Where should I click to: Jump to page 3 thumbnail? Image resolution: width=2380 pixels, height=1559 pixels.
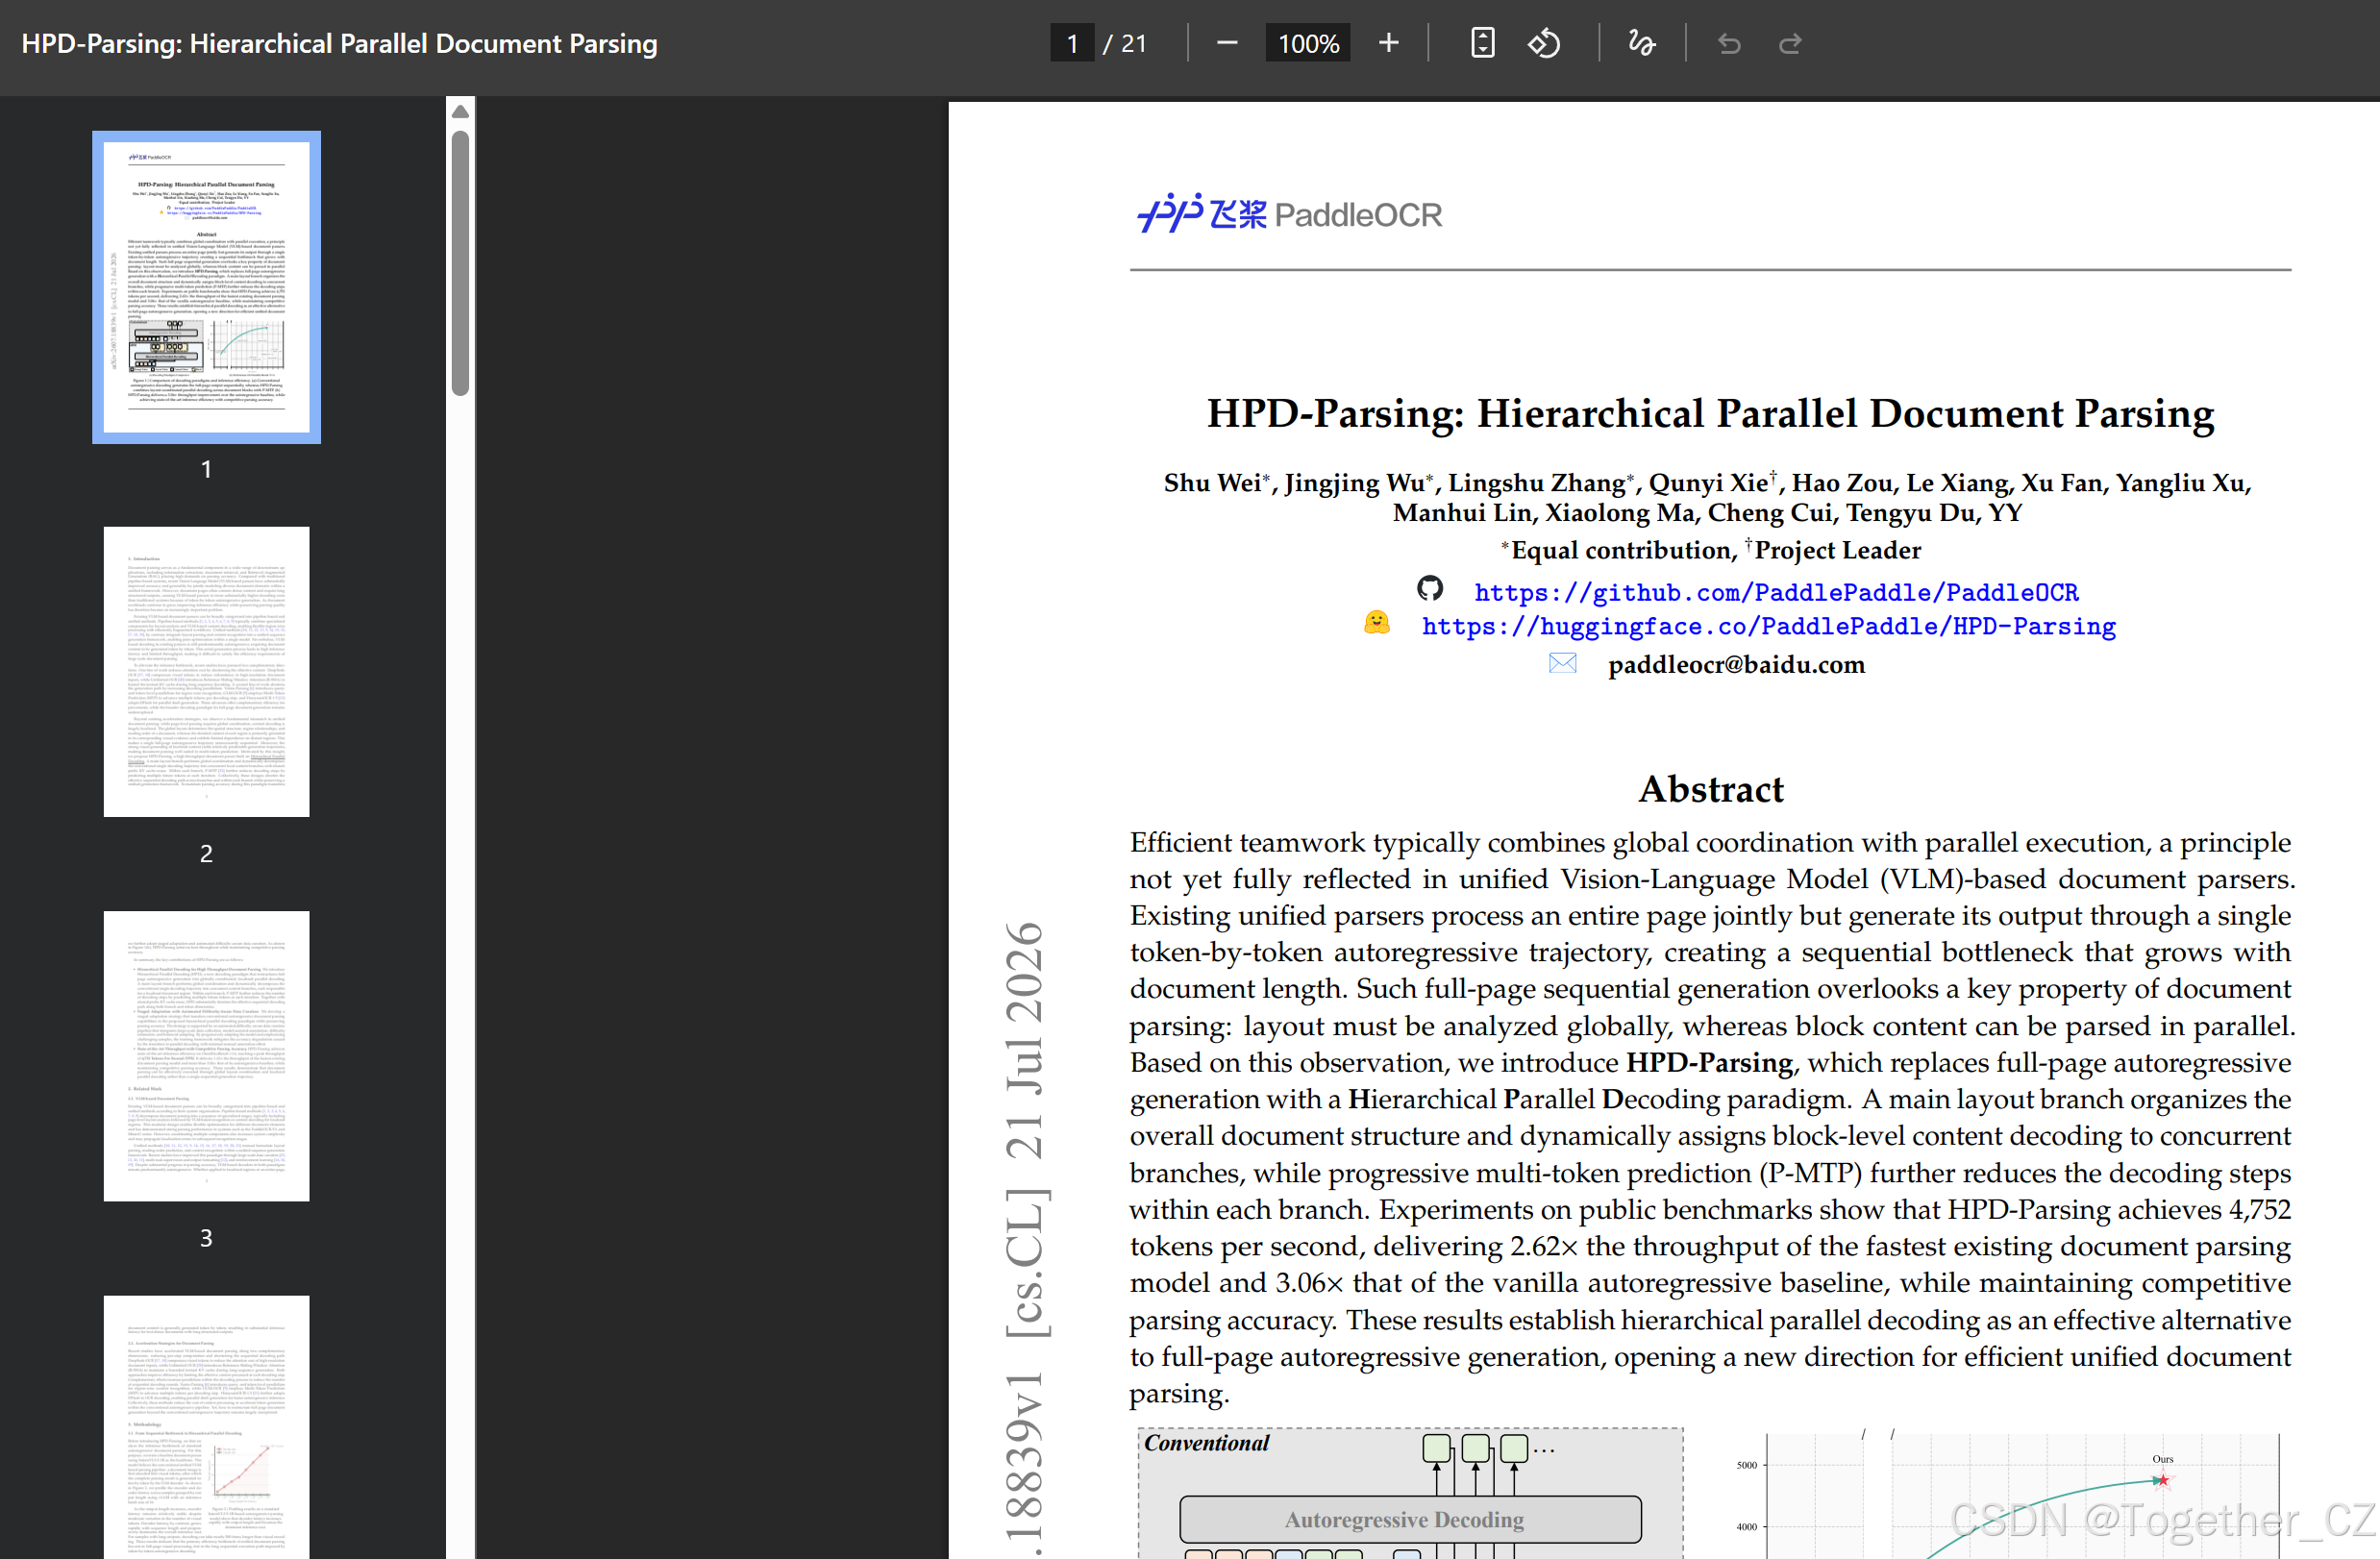click(x=206, y=1056)
